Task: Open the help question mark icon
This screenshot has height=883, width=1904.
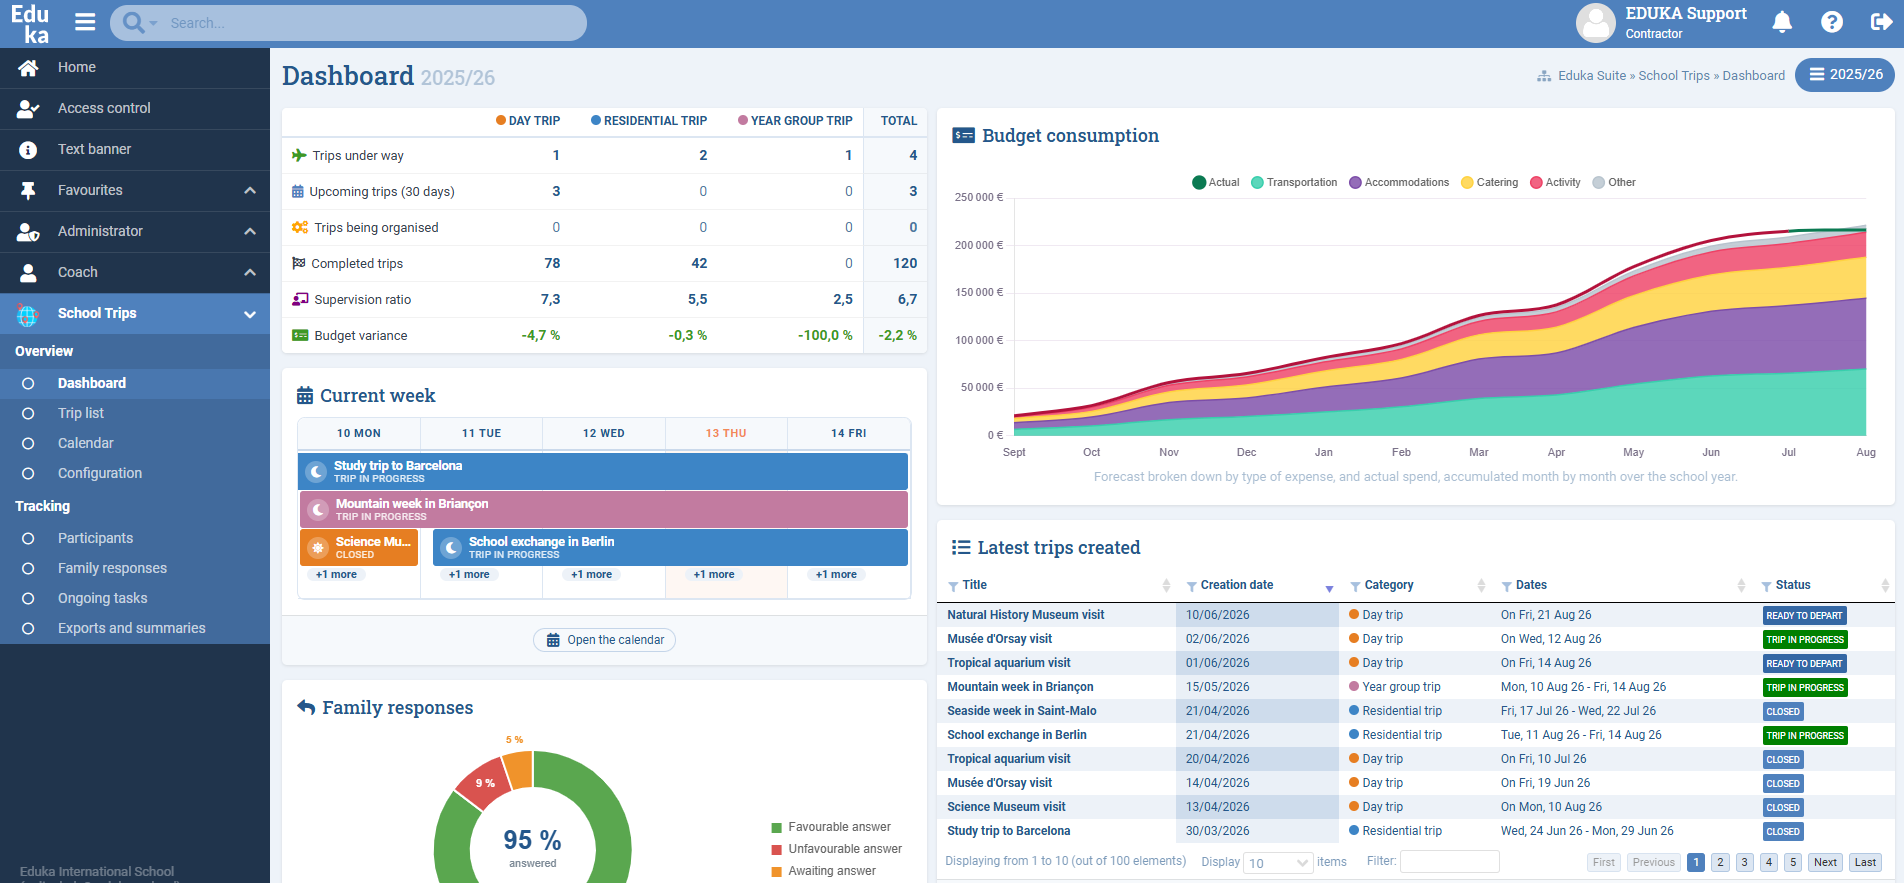Action: (x=1832, y=22)
